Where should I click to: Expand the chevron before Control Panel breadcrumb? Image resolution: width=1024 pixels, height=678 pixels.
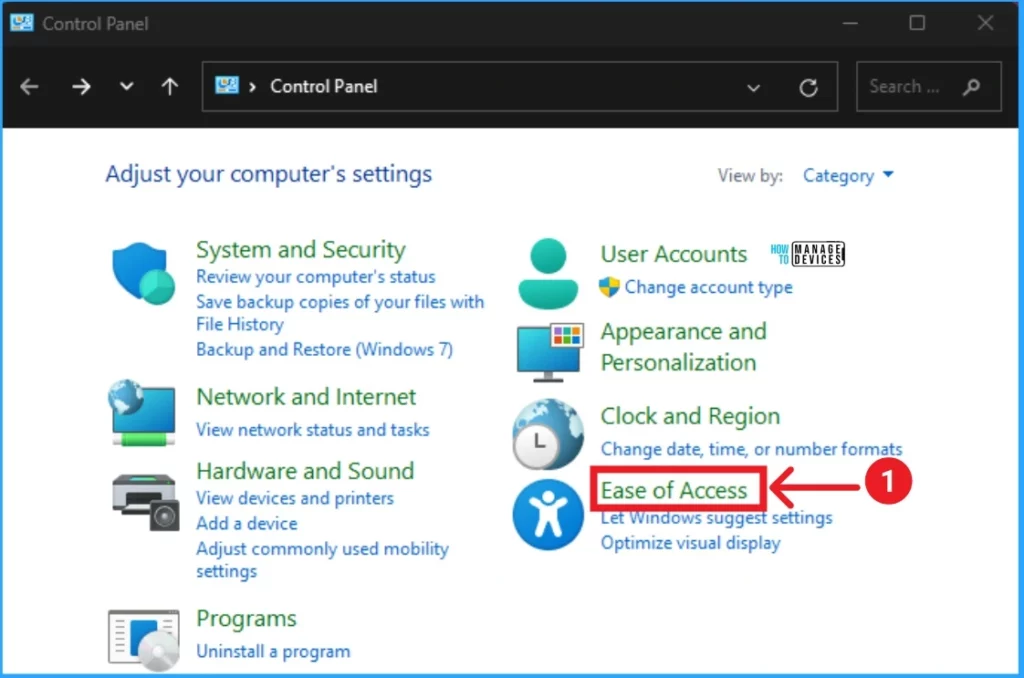(252, 87)
